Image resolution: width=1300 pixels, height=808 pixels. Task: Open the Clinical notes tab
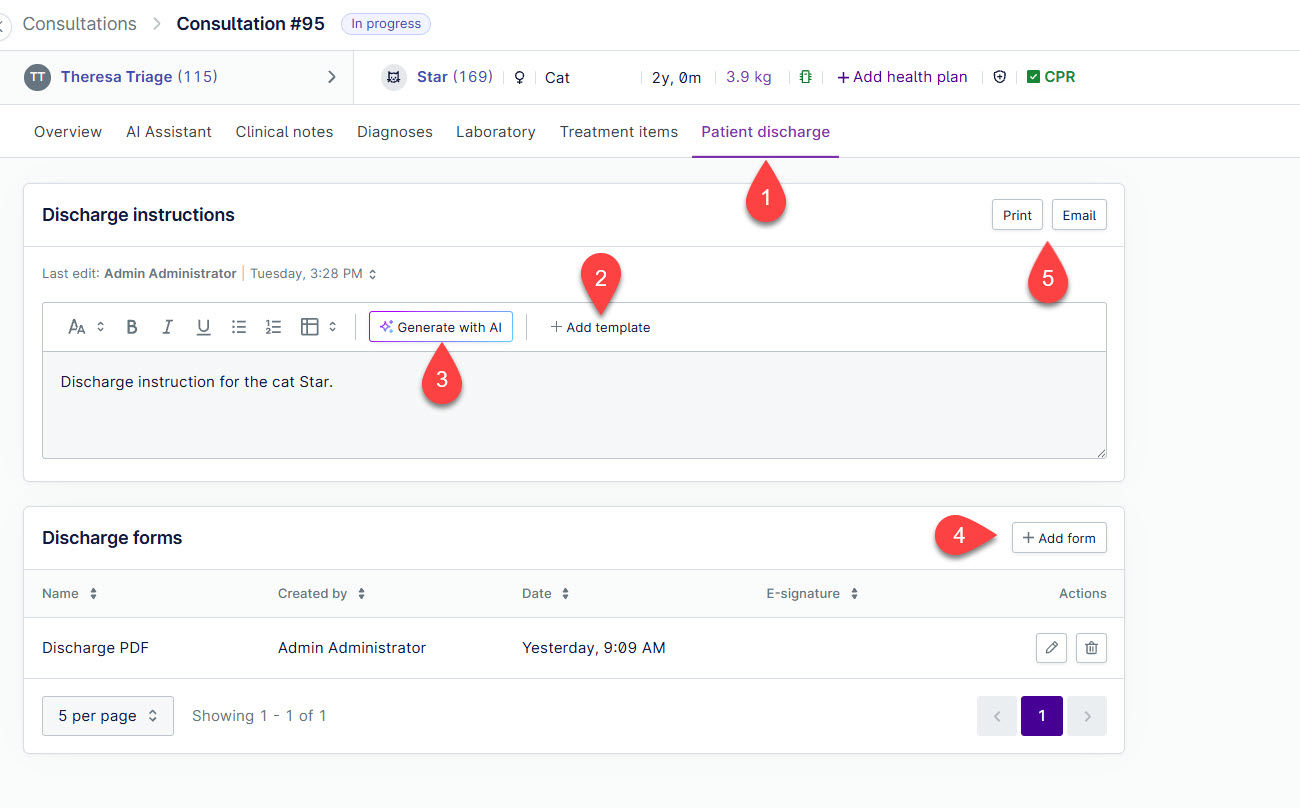[284, 132]
